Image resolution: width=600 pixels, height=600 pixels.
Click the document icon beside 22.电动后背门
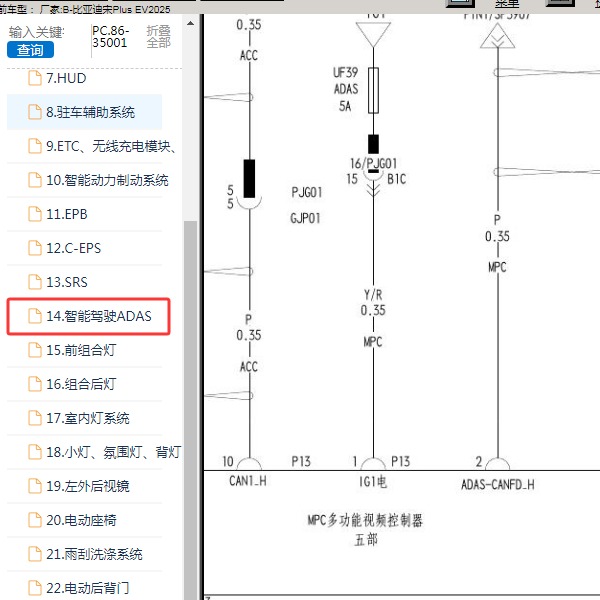[35, 588]
